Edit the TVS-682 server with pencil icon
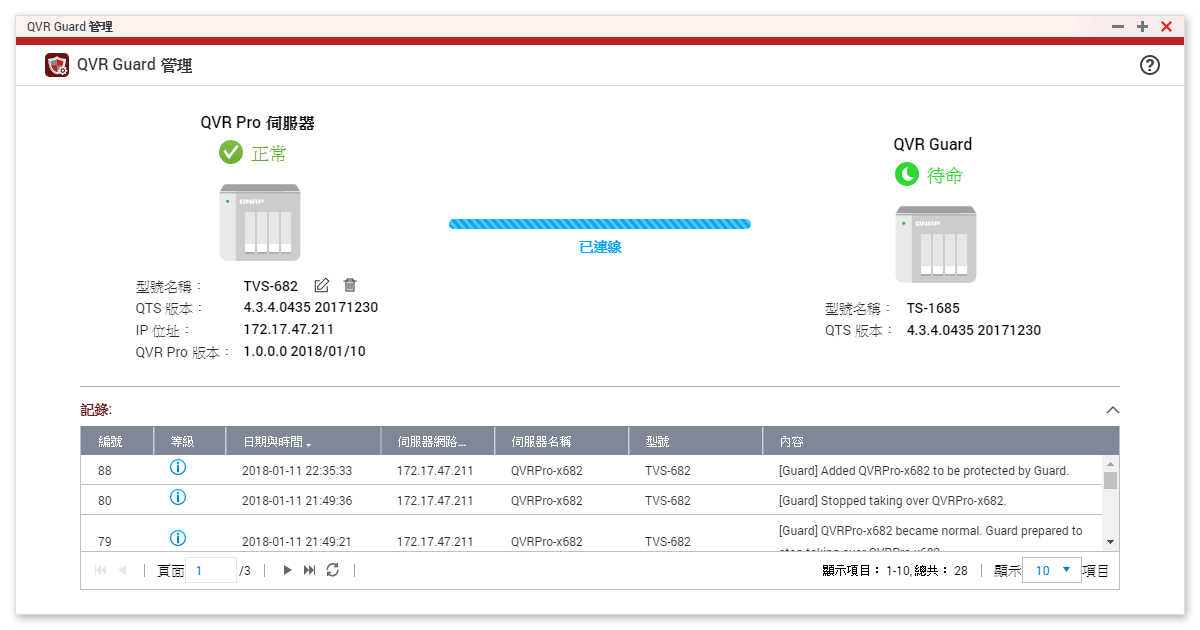 click(322, 286)
